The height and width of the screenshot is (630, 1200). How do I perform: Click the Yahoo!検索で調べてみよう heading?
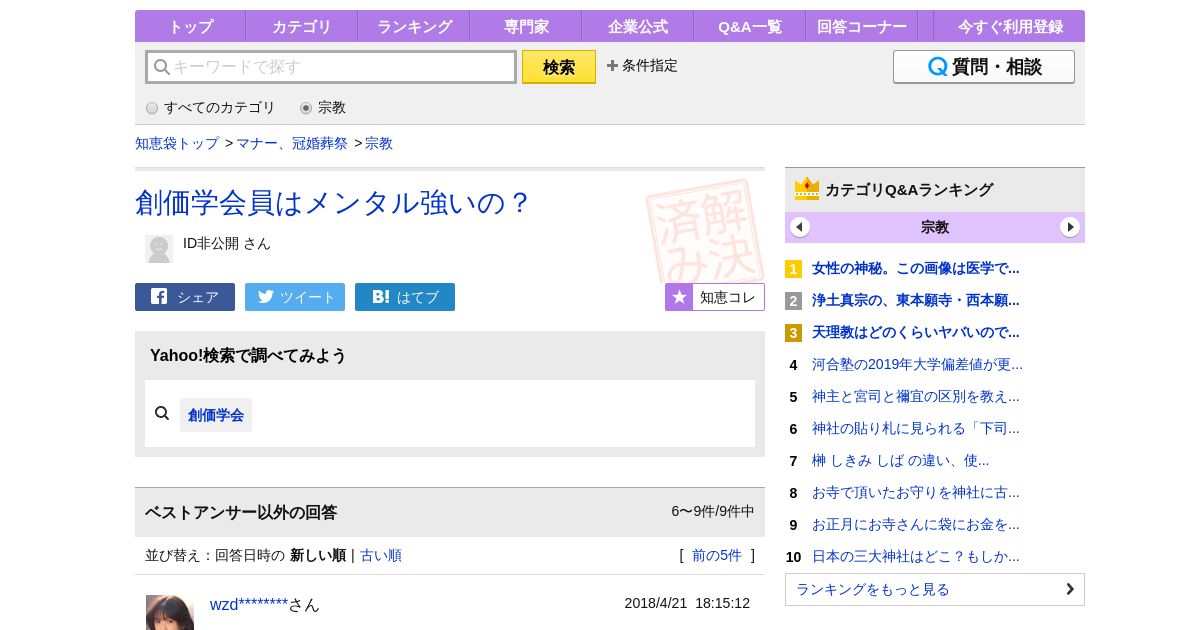[248, 355]
